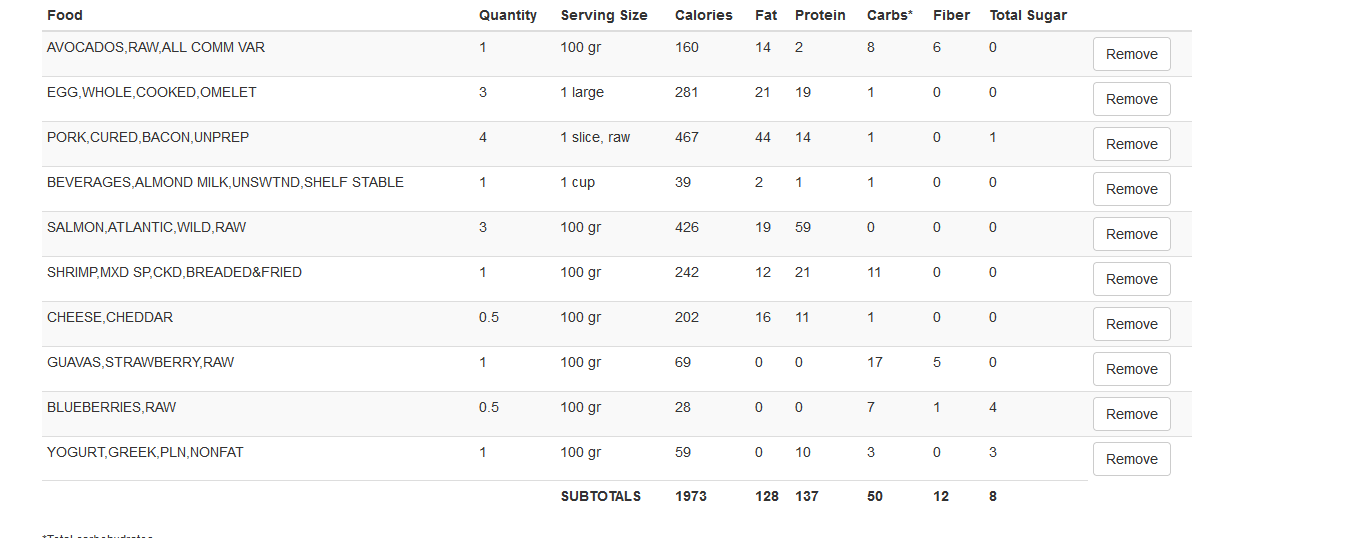Remove the breaded fried shrimp entry

click(1131, 279)
